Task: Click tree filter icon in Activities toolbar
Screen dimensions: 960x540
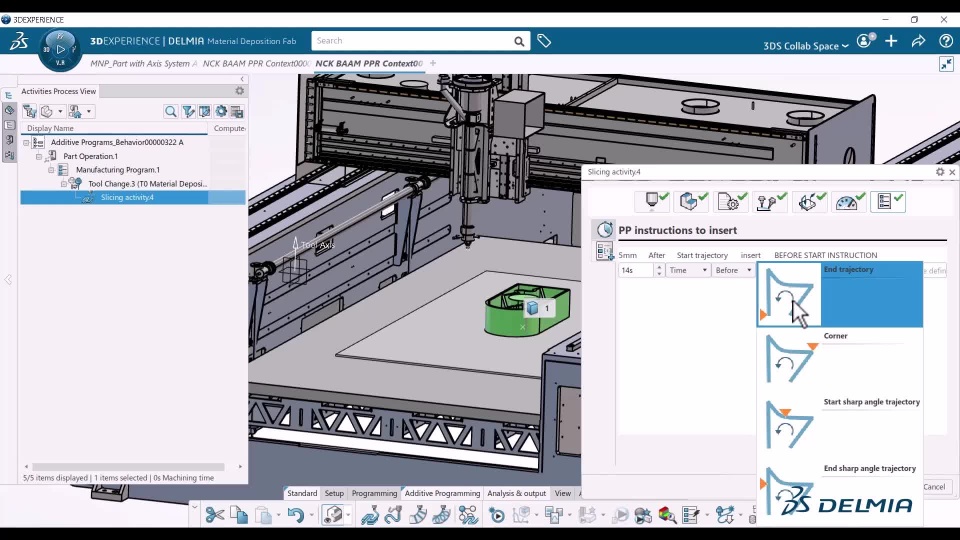Action: coord(29,111)
